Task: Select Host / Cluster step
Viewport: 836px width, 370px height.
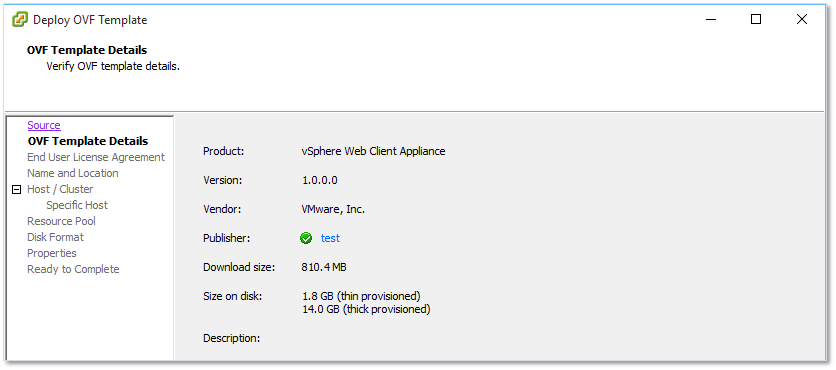Action: click(60, 189)
